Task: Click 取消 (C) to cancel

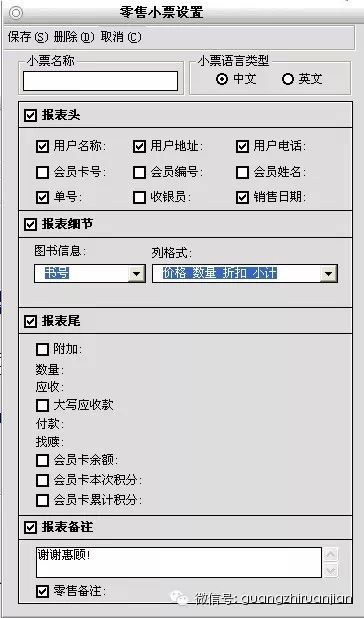Action: tap(121, 37)
